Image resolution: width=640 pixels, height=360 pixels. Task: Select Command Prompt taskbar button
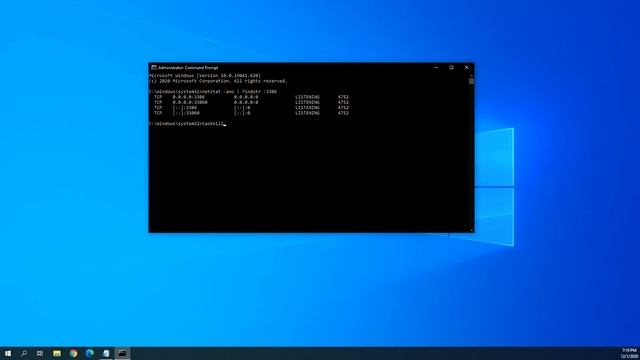coord(122,353)
